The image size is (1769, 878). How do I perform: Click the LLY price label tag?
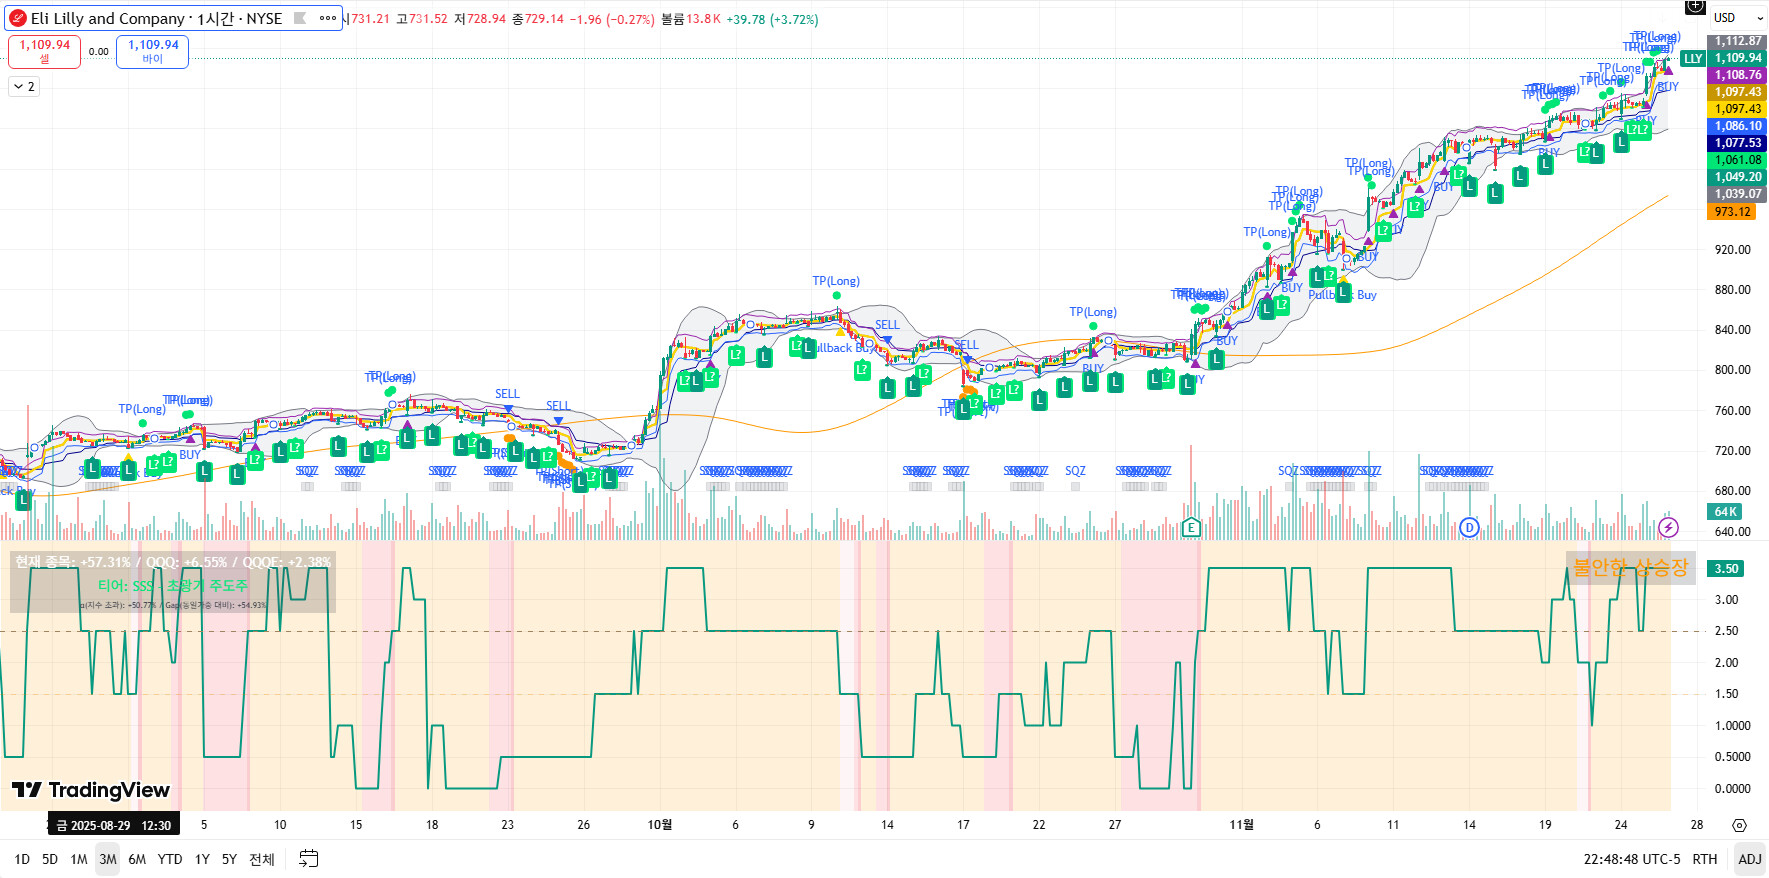1693,58
